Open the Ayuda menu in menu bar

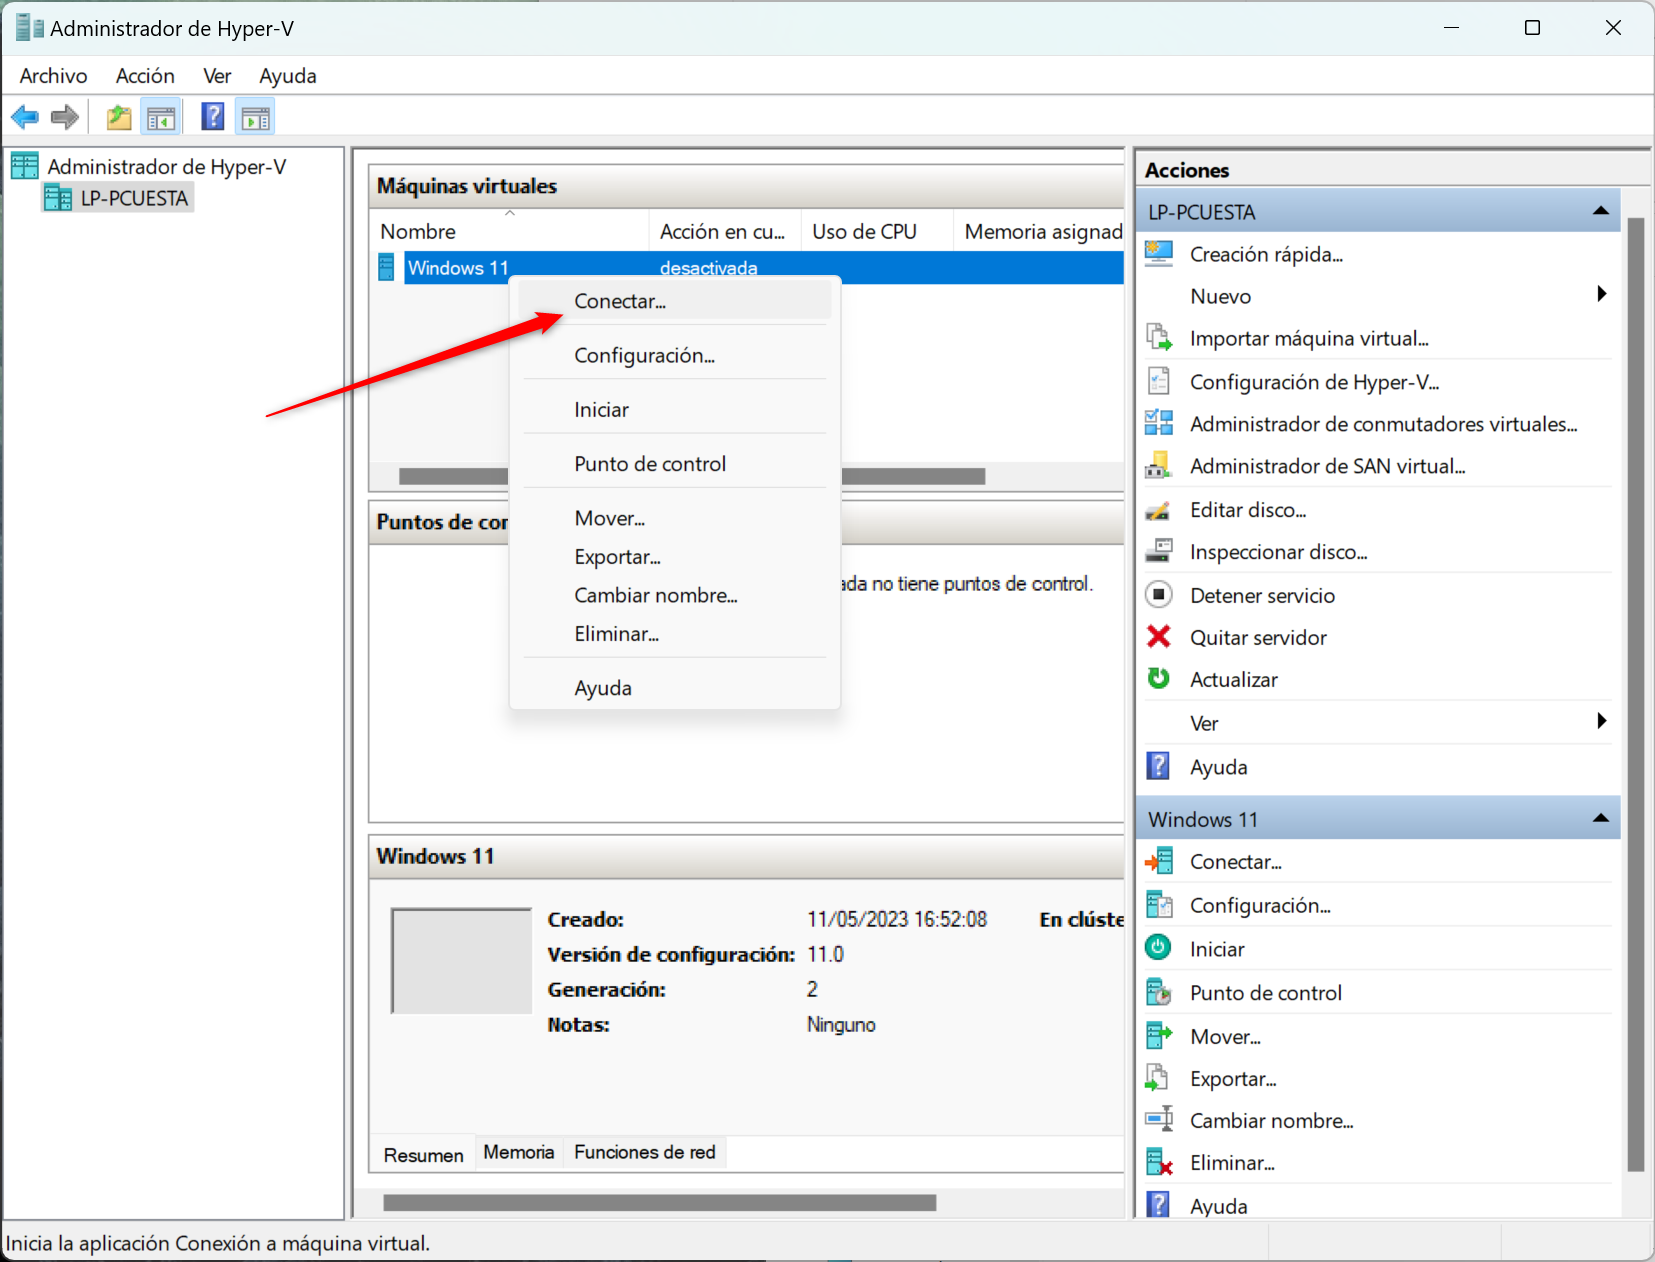(x=288, y=76)
